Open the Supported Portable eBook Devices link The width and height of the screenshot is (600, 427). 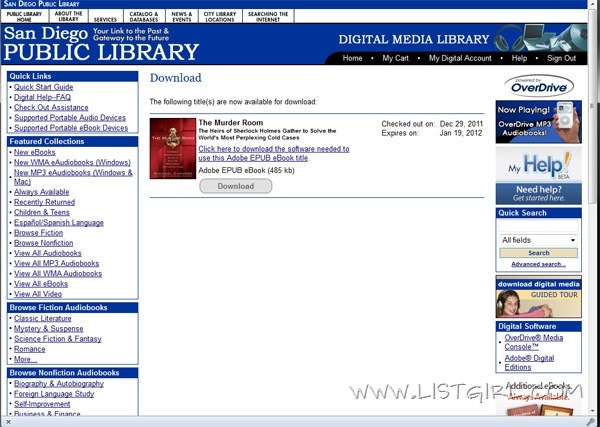click(x=71, y=128)
